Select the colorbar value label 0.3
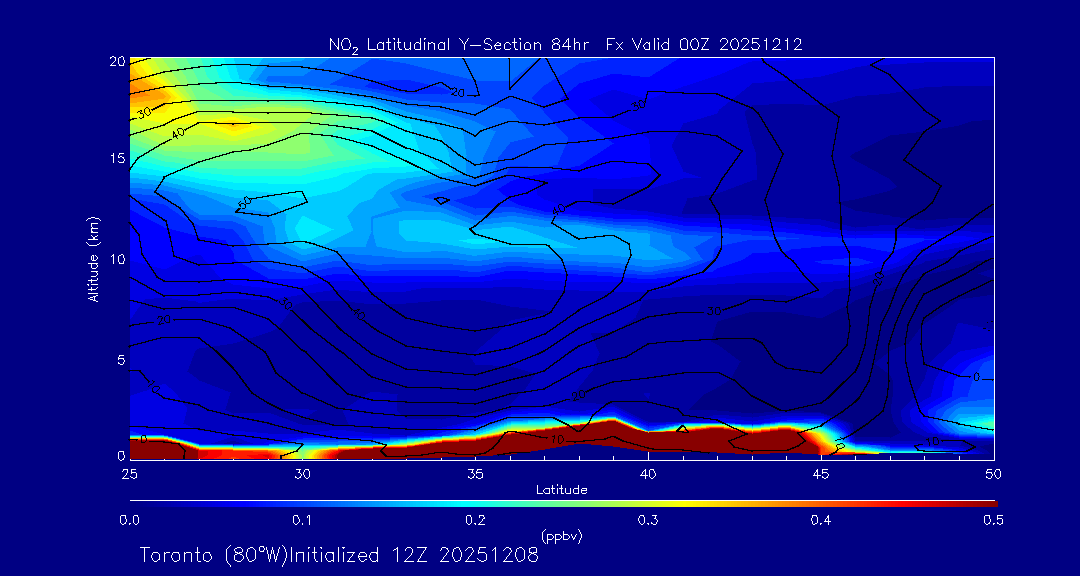Screen dimensions: 1080x576 tap(648, 520)
